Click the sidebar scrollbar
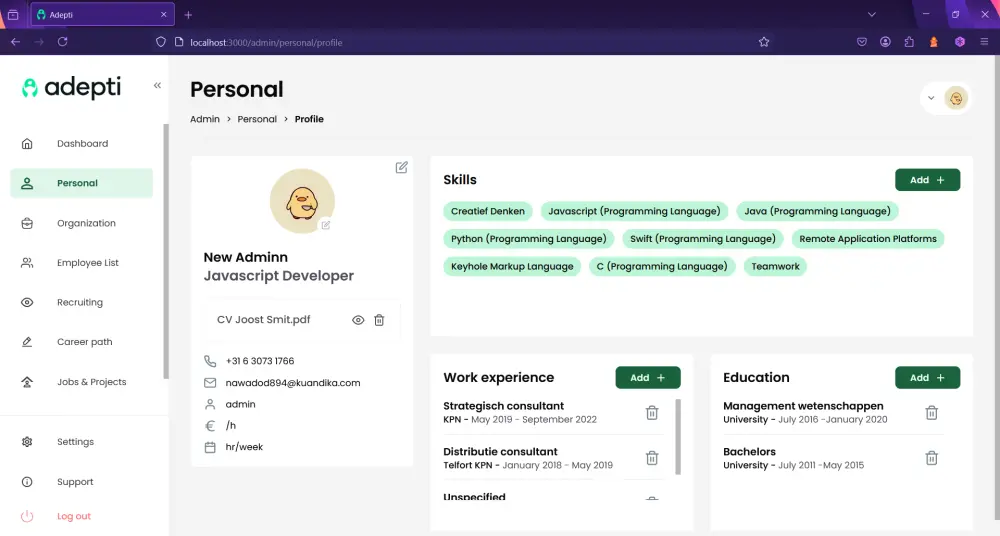1000x536 pixels. click(x=166, y=252)
